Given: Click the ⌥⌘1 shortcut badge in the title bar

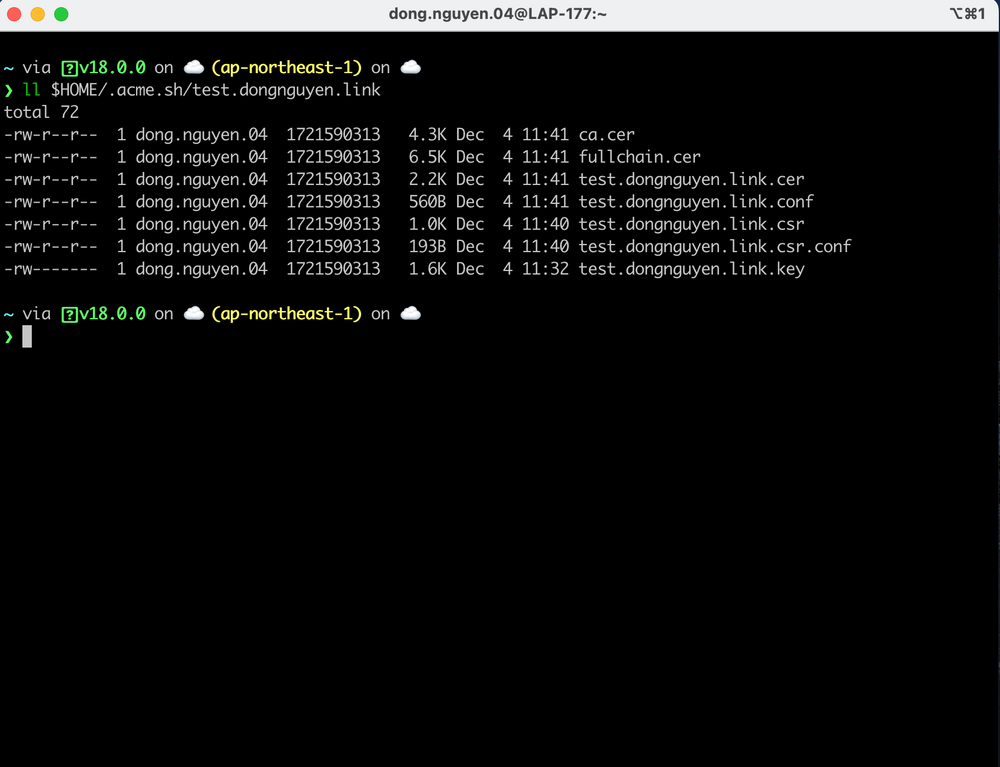Looking at the screenshot, I should click(966, 14).
